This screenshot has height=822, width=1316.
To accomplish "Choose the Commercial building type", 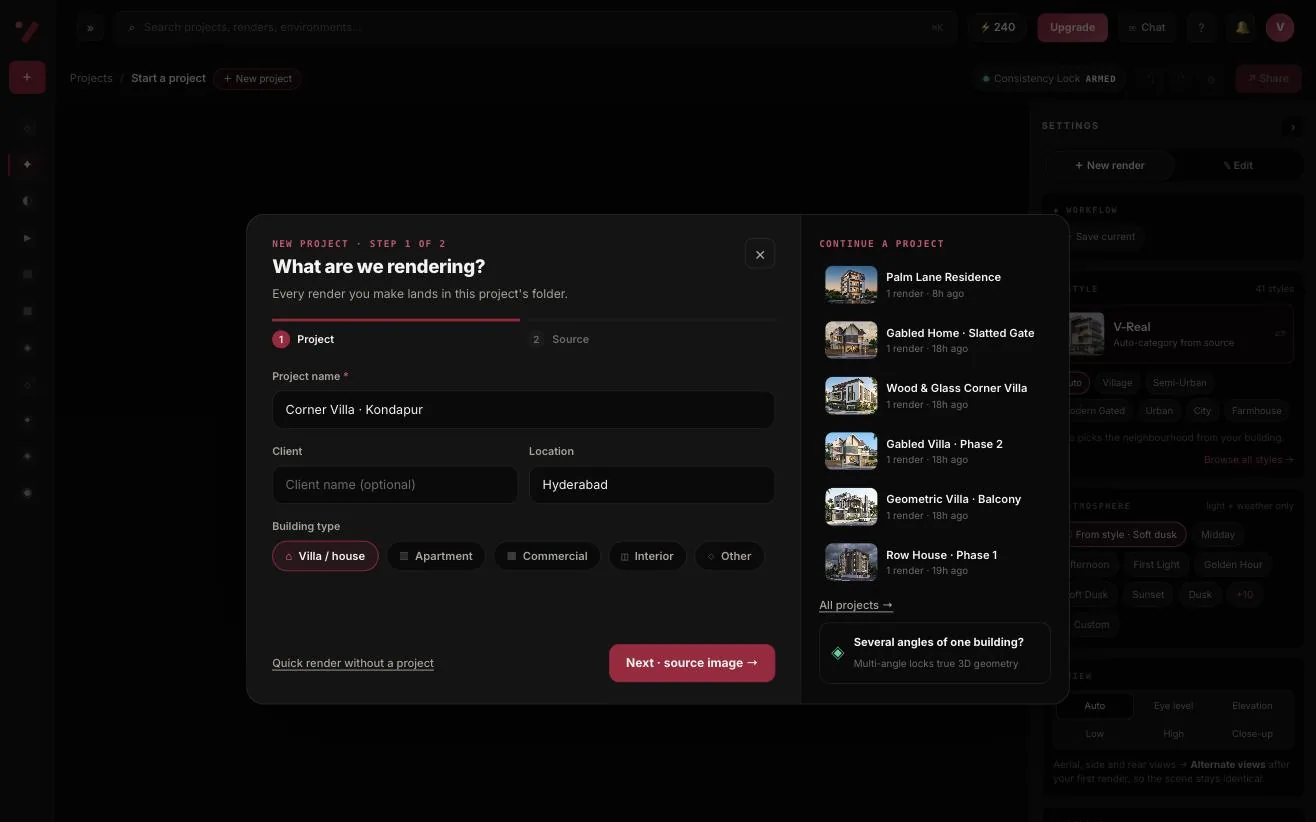I will [x=547, y=556].
